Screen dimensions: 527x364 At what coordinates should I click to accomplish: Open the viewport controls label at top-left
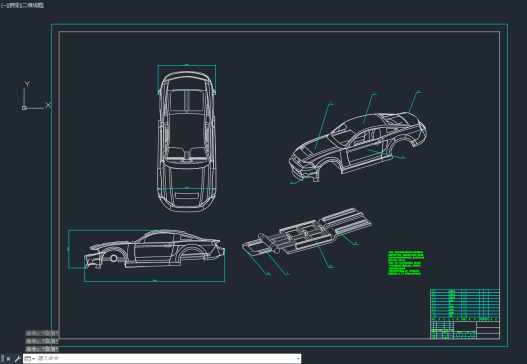[x=23, y=5]
